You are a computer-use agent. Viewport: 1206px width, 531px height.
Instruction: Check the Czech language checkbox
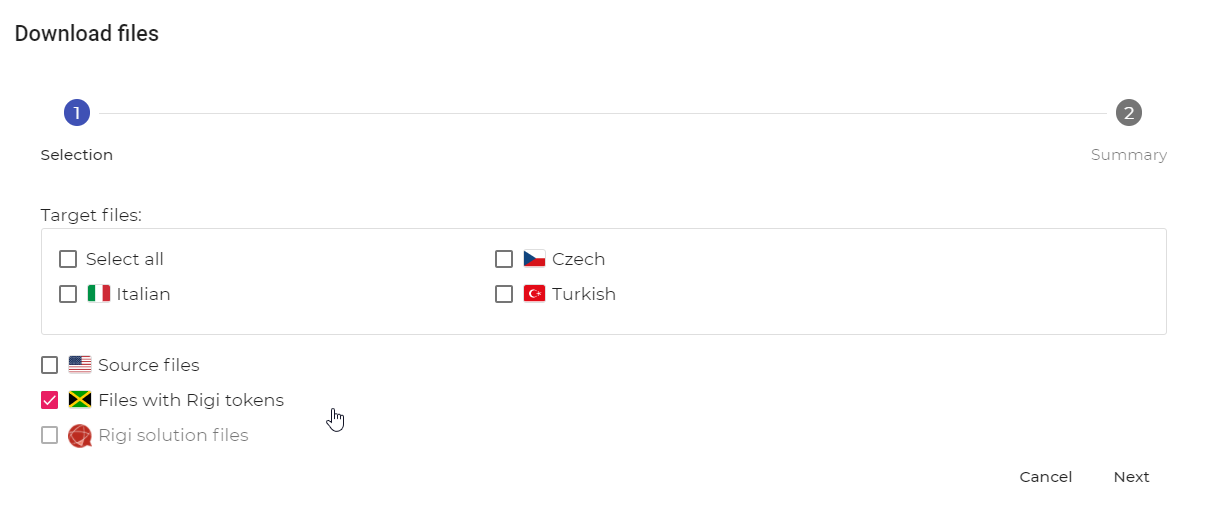tap(504, 259)
